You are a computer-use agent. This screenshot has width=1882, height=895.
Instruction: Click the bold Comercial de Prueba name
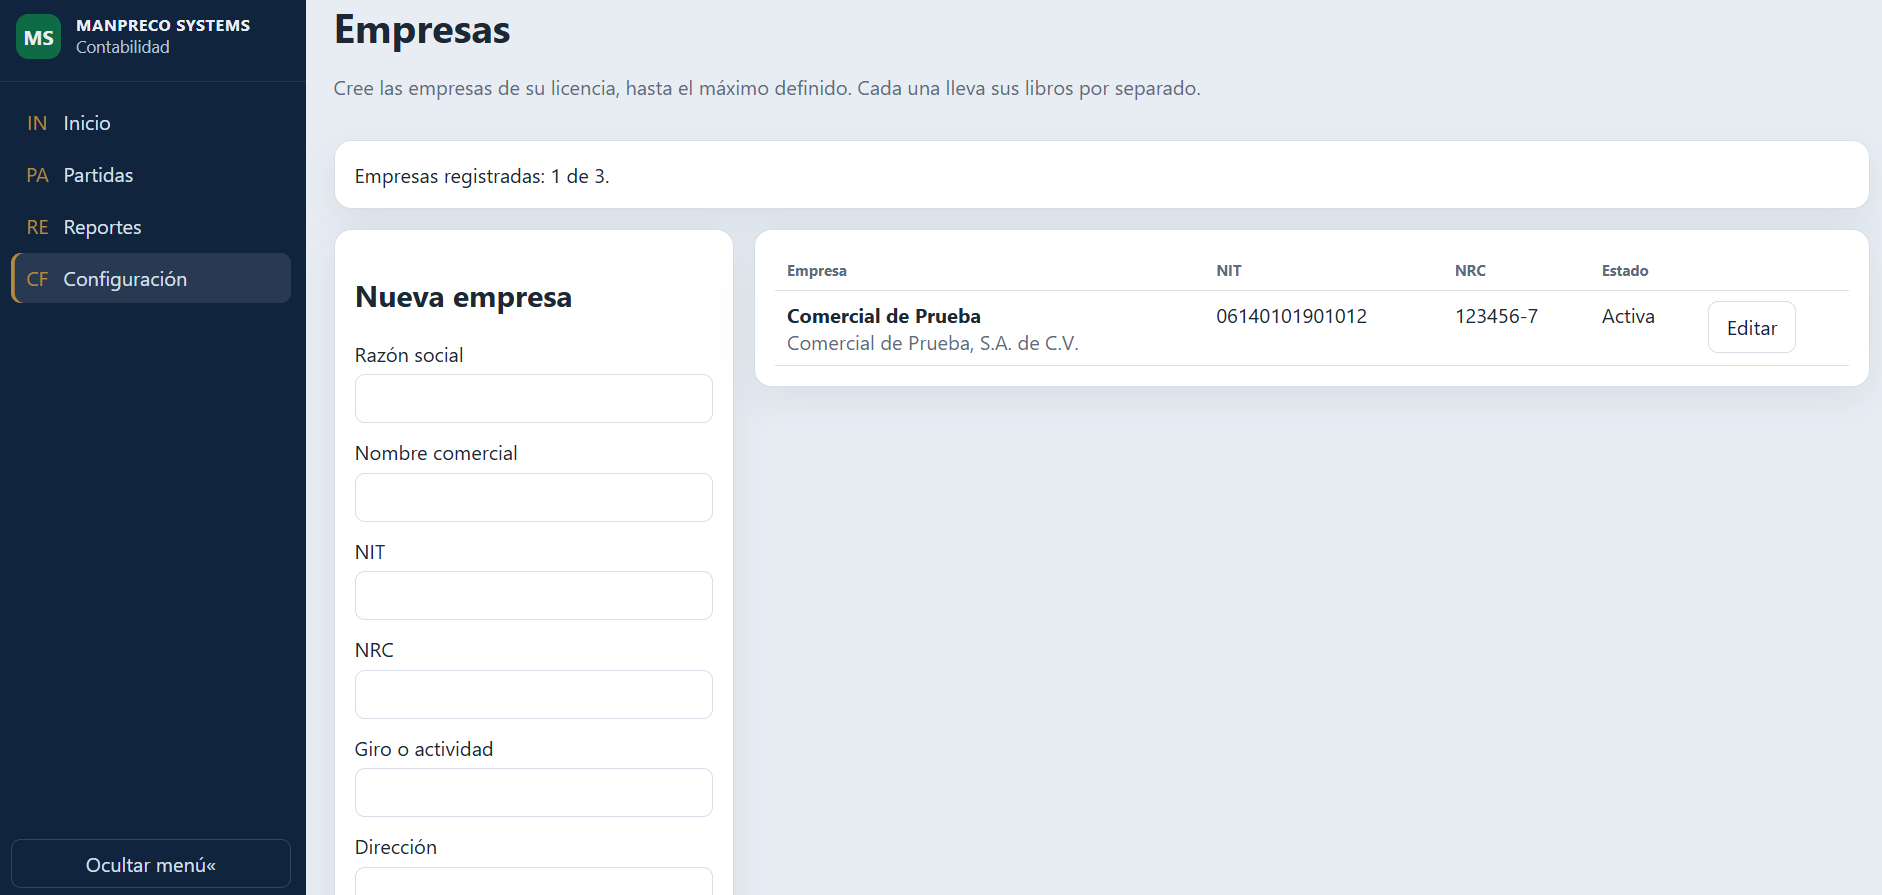coord(884,316)
